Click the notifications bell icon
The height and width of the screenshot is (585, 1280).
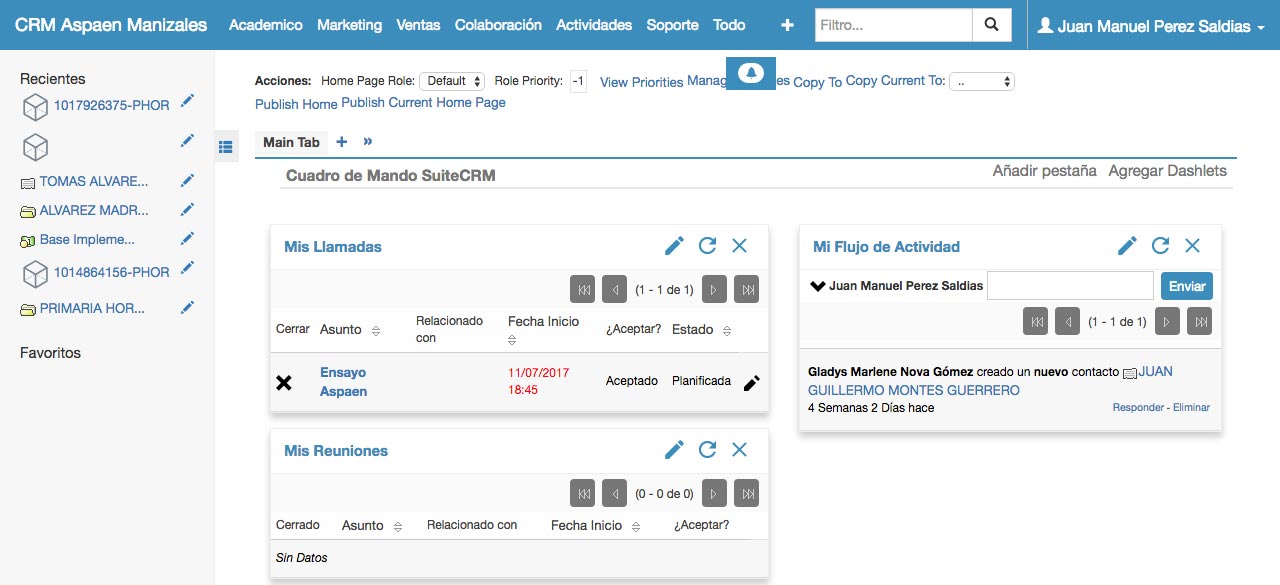pyautogui.click(x=750, y=73)
